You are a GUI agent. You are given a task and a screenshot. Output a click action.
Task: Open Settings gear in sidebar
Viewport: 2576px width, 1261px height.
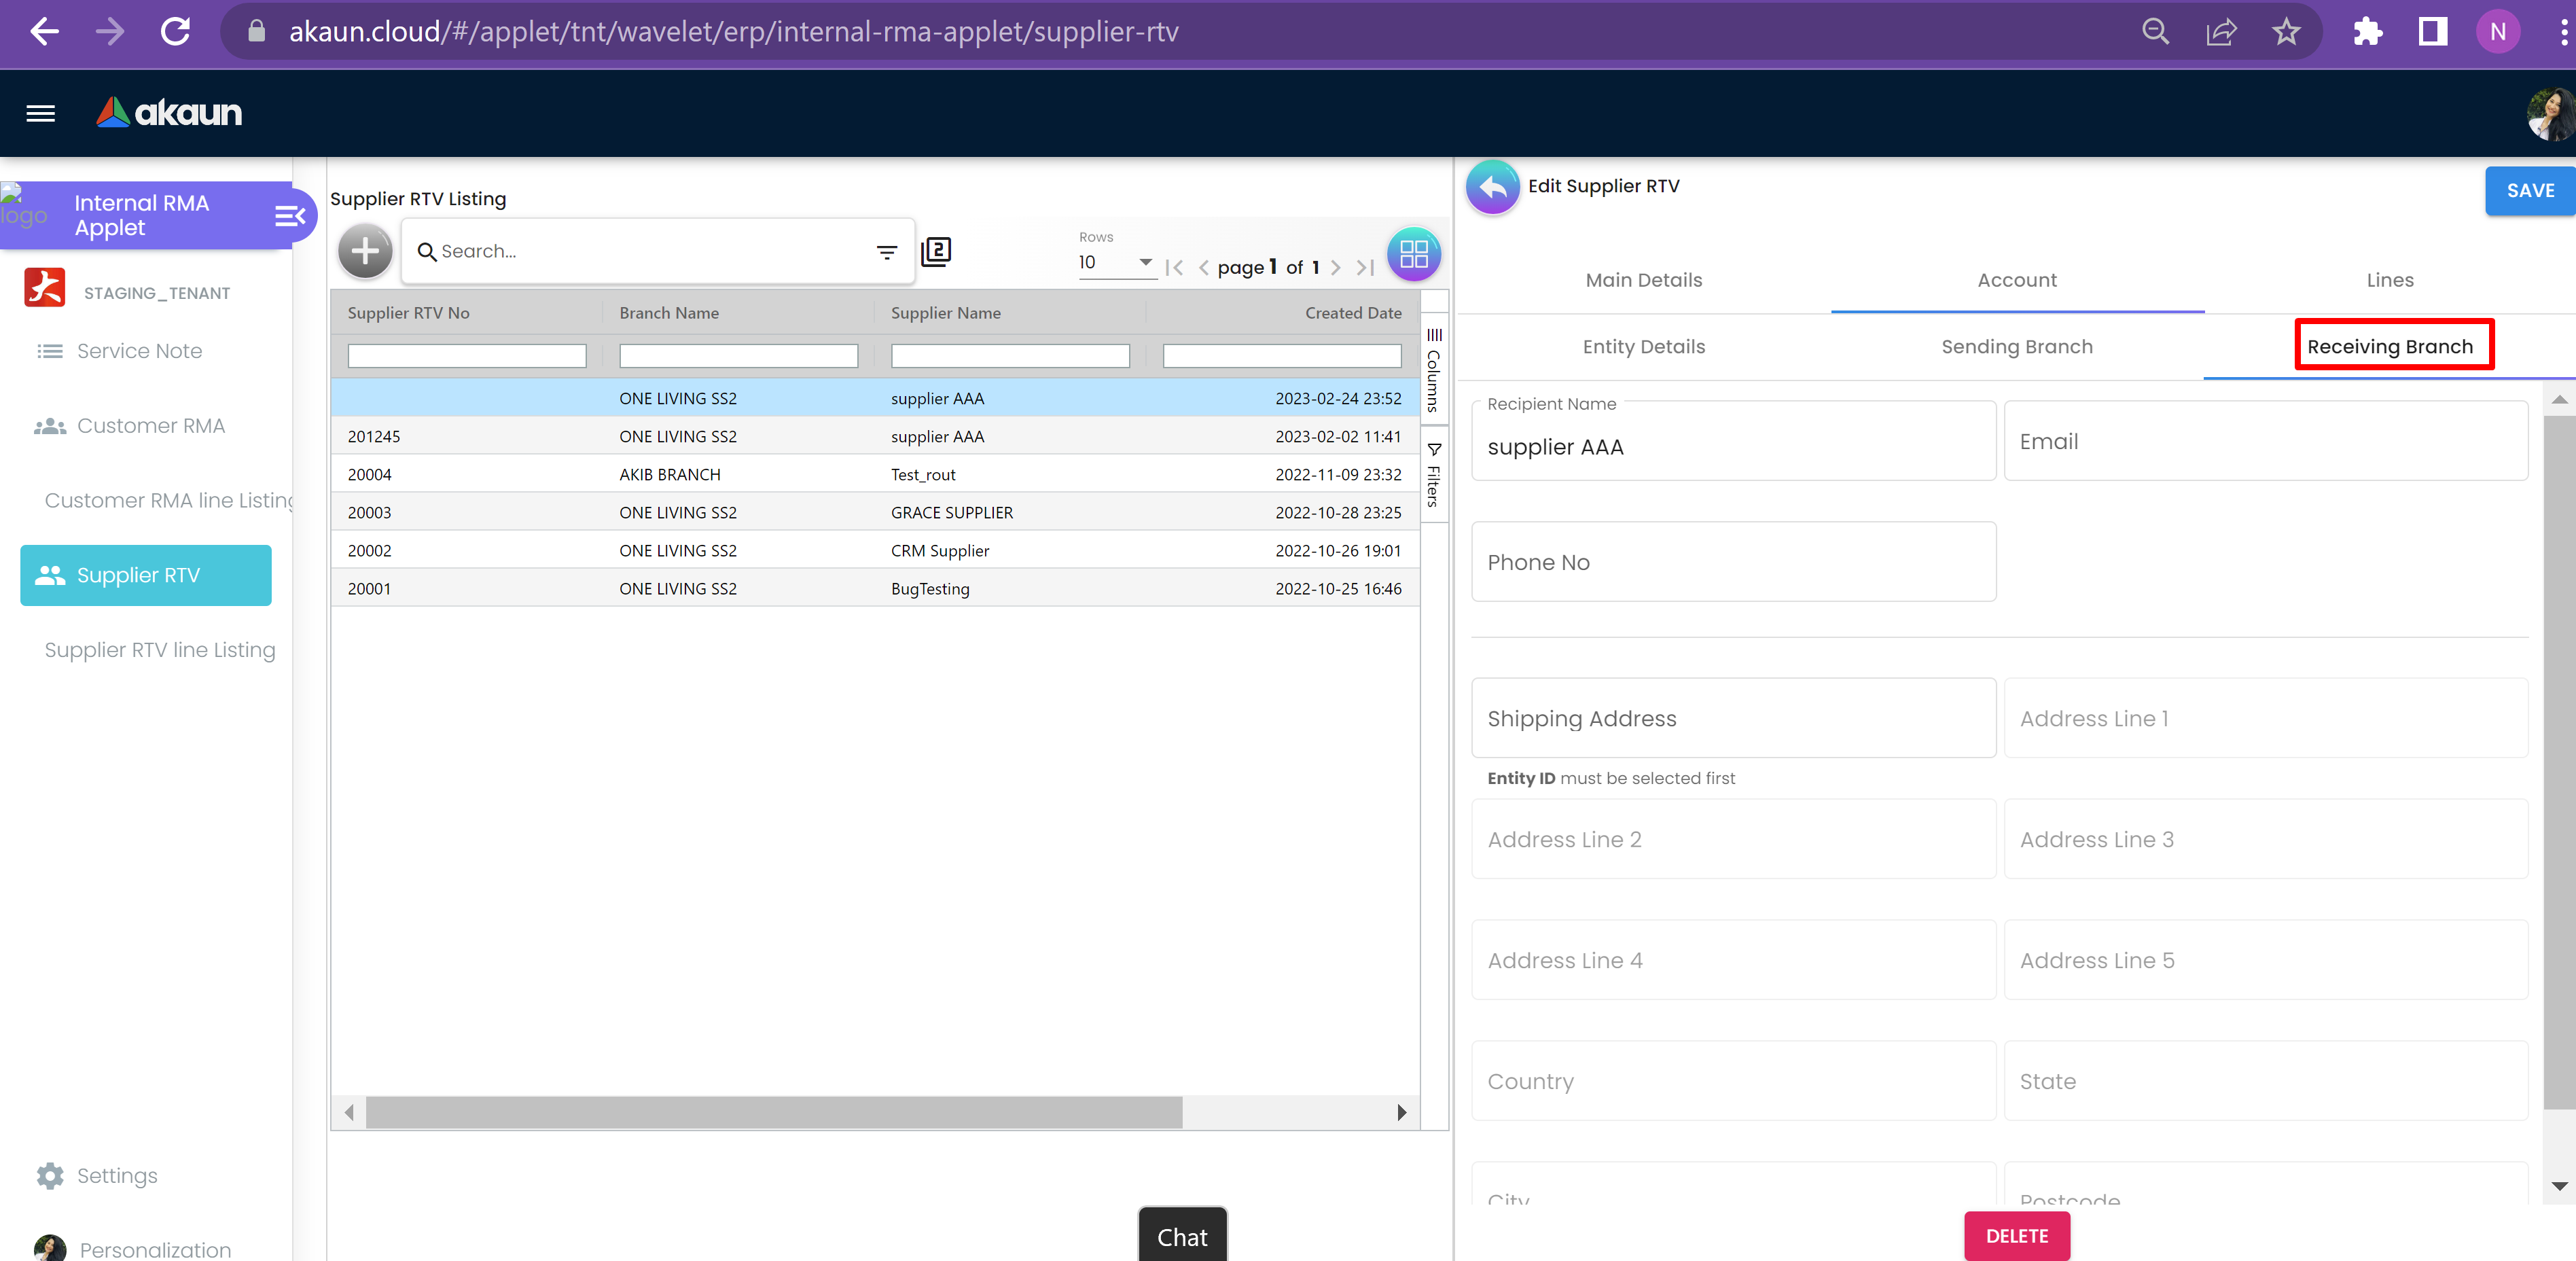click(50, 1175)
